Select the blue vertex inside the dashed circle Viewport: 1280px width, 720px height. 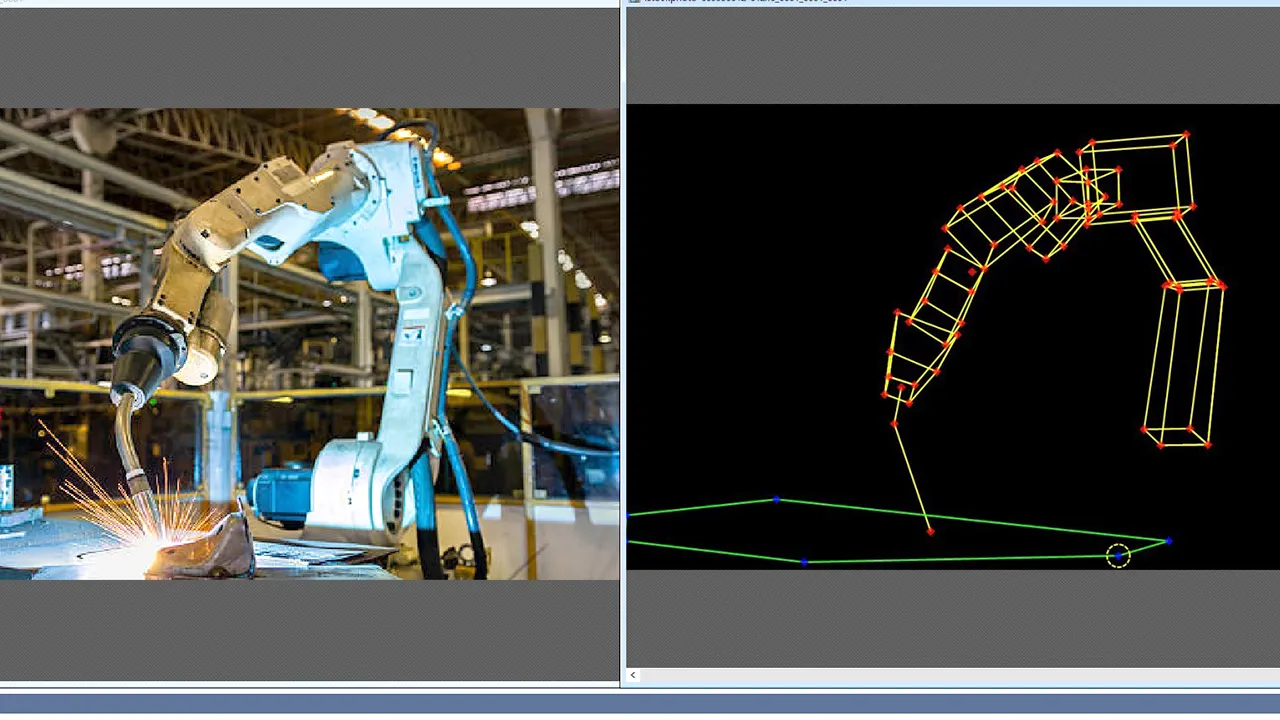coord(1118,556)
